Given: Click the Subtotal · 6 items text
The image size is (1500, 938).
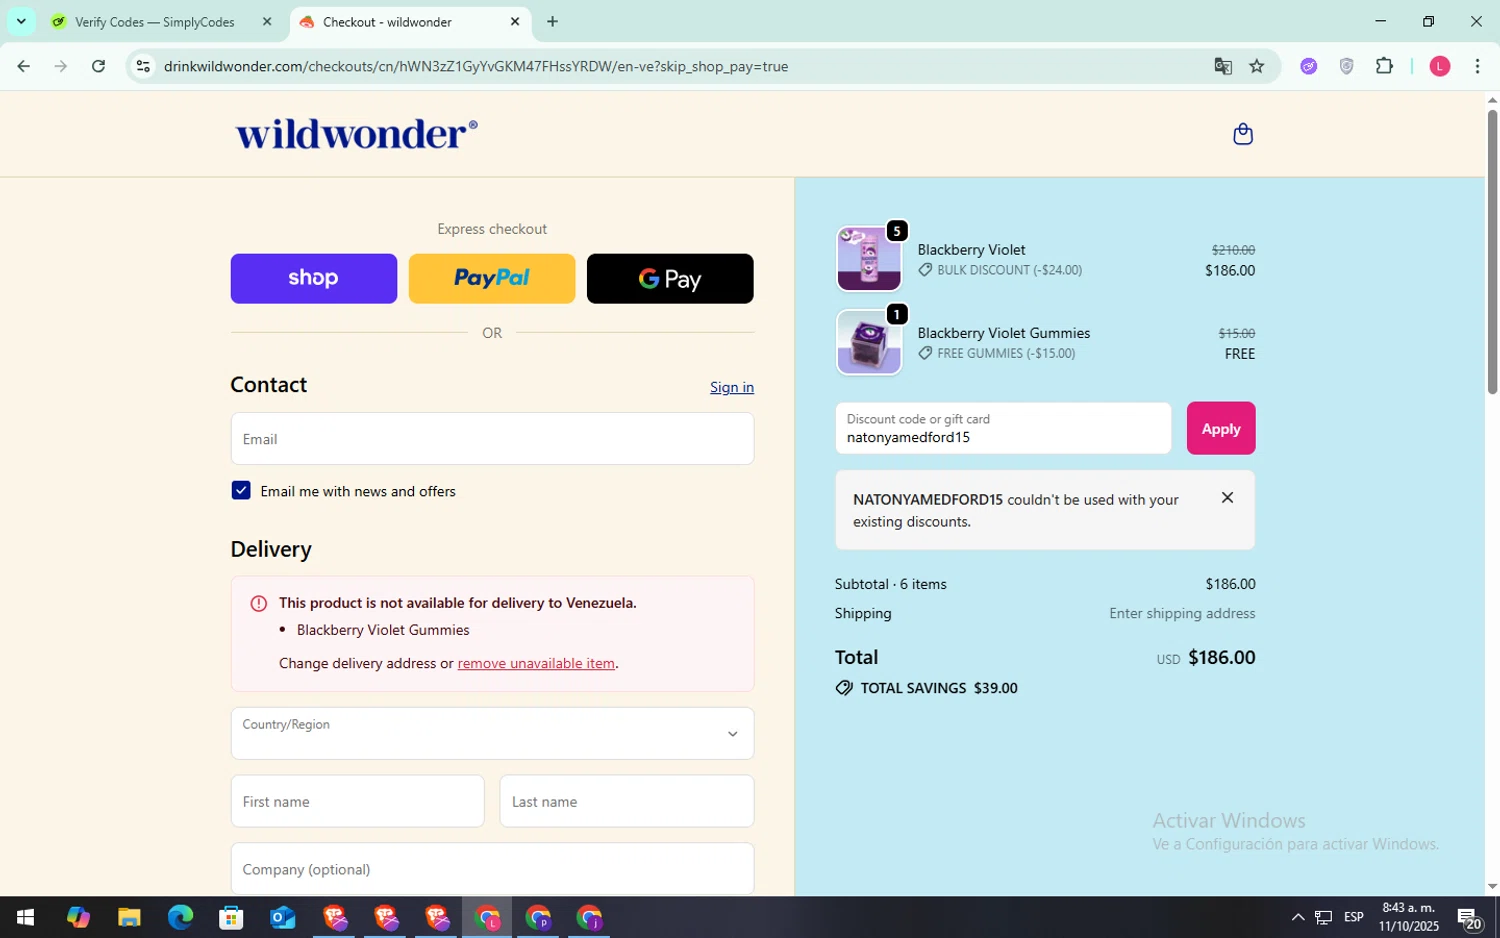Looking at the screenshot, I should point(890,584).
